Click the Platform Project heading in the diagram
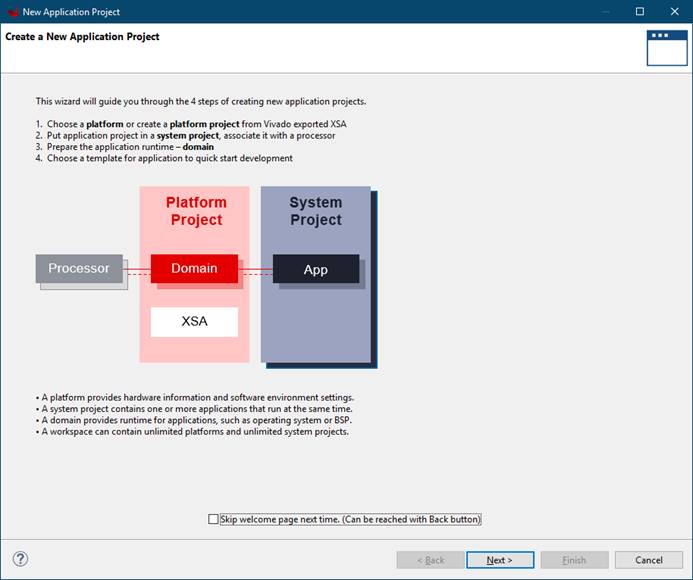 coord(196,211)
